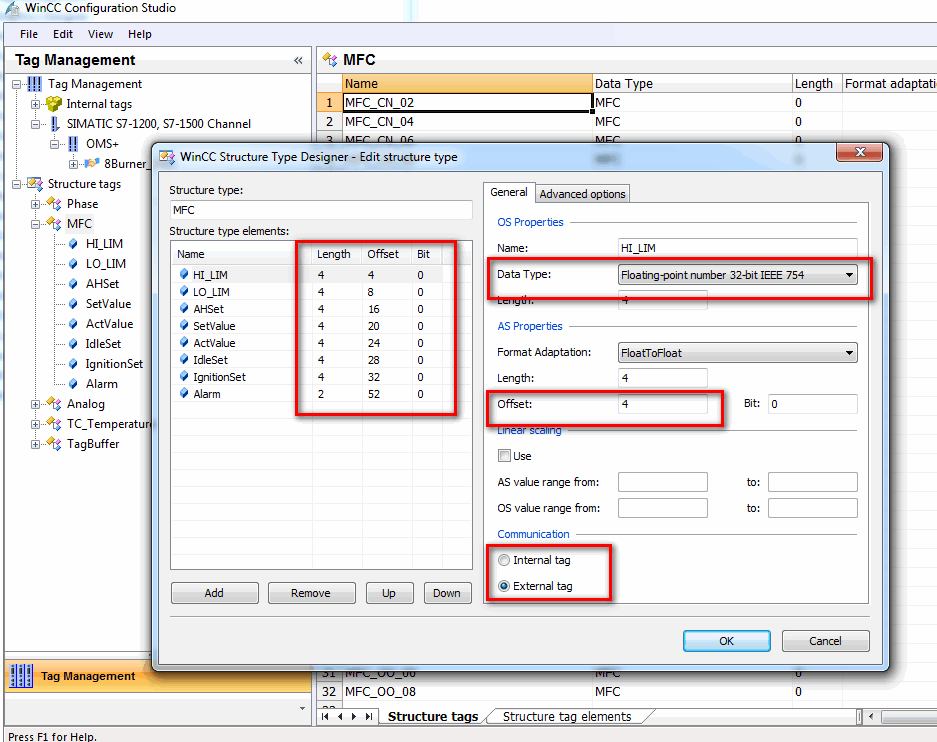This screenshot has height=742, width=937.
Task: Click the Remove button
Action: pyautogui.click(x=311, y=593)
